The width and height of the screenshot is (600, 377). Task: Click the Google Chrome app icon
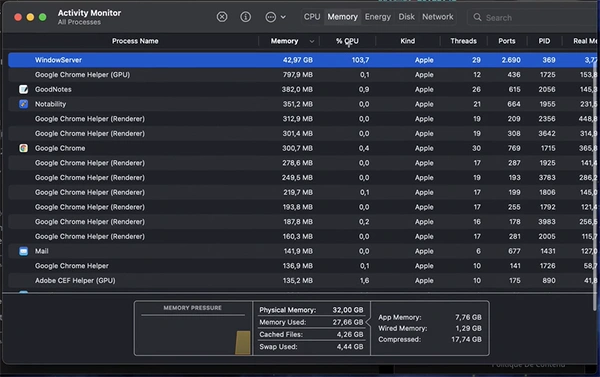pyautogui.click(x=23, y=148)
